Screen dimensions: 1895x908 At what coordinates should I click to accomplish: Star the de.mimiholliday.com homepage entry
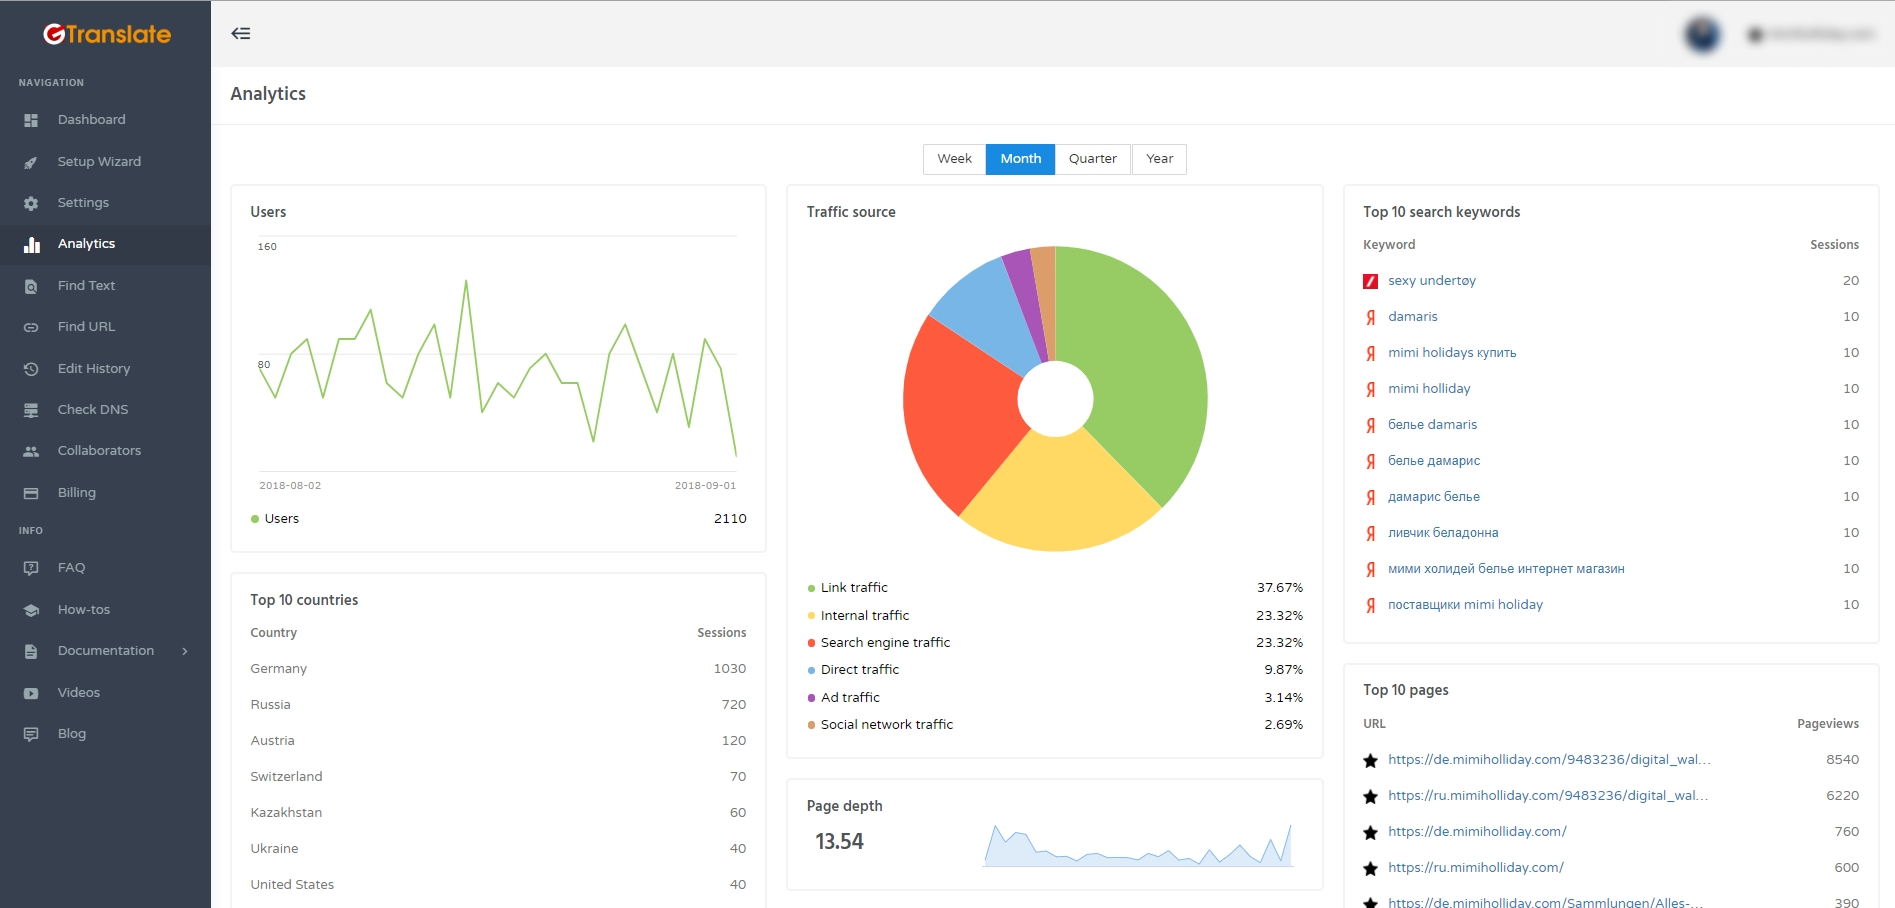pyautogui.click(x=1372, y=832)
